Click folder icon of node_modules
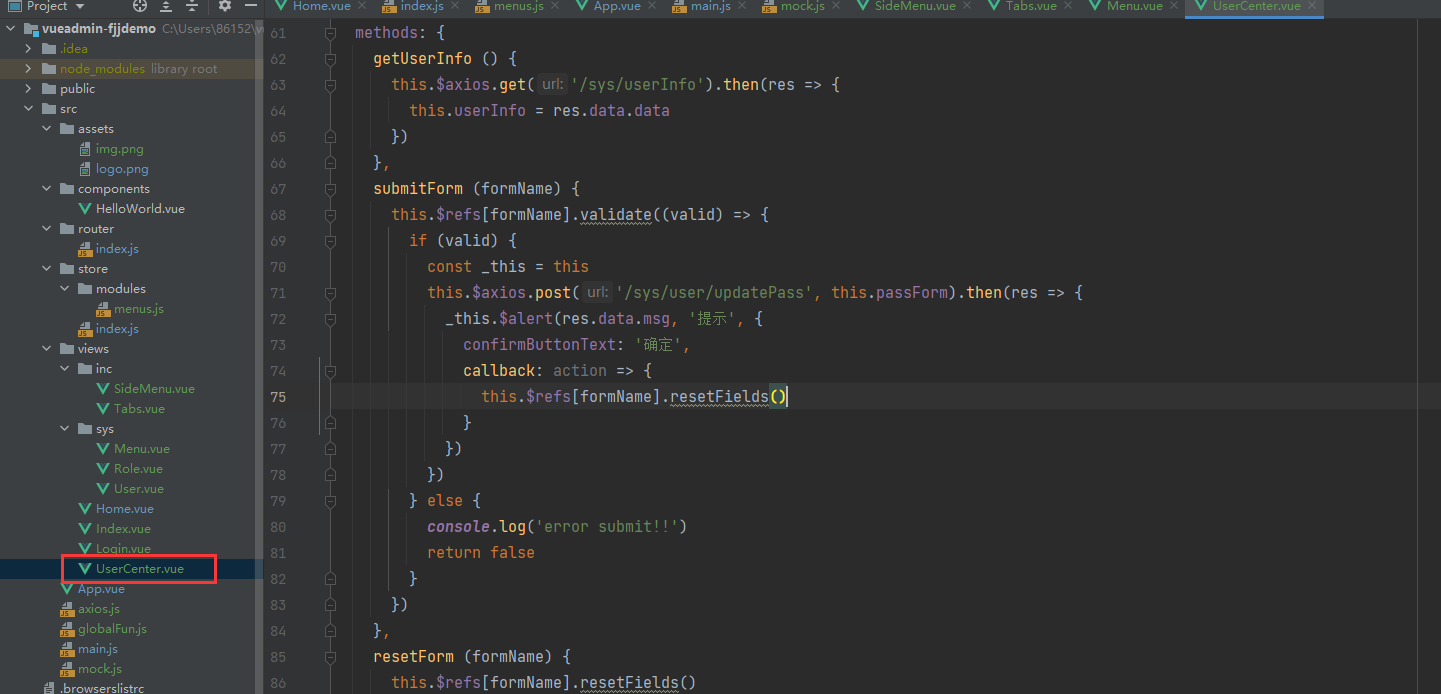The width and height of the screenshot is (1441, 694). pos(50,69)
